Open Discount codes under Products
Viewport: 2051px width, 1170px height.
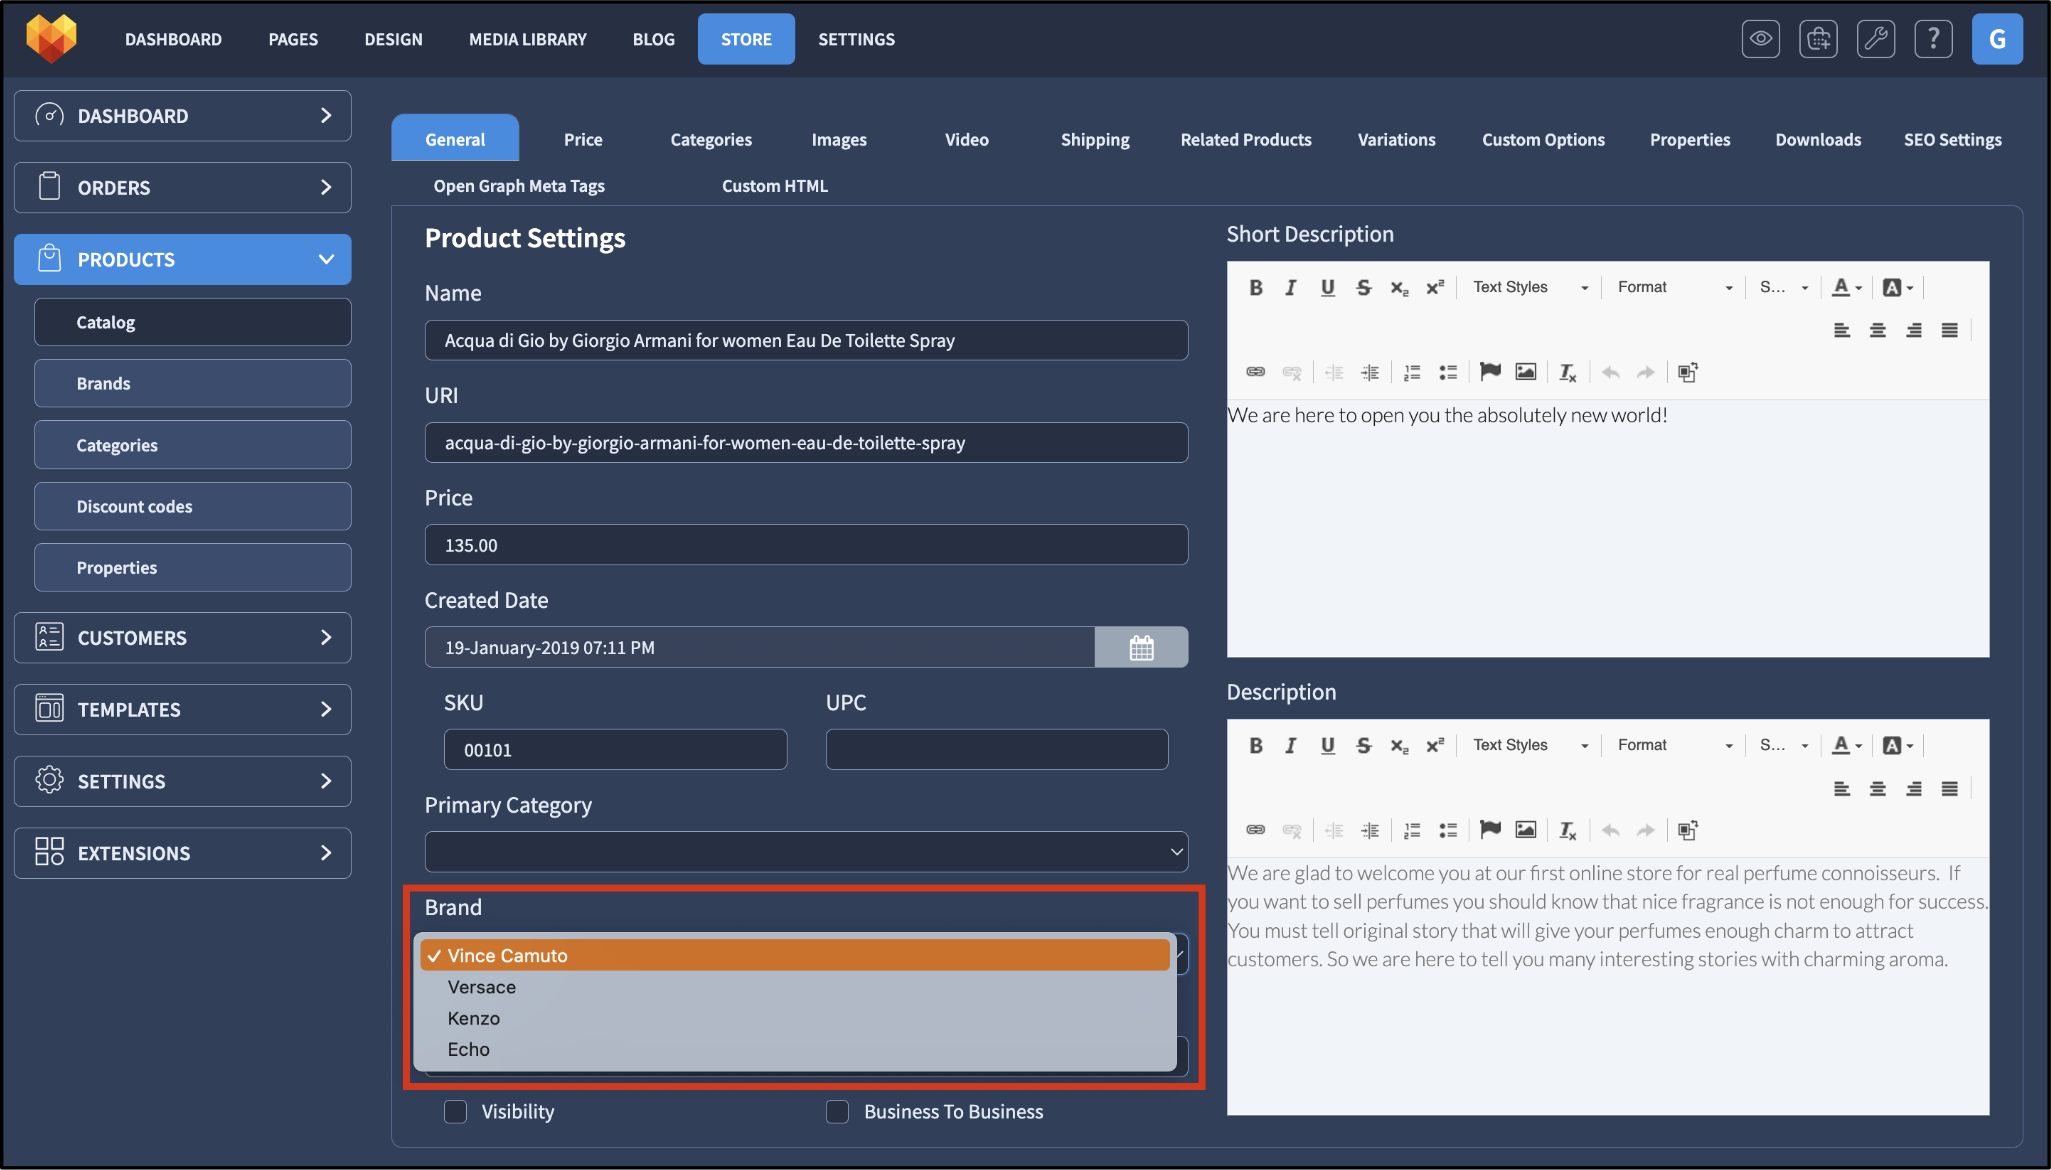[192, 506]
